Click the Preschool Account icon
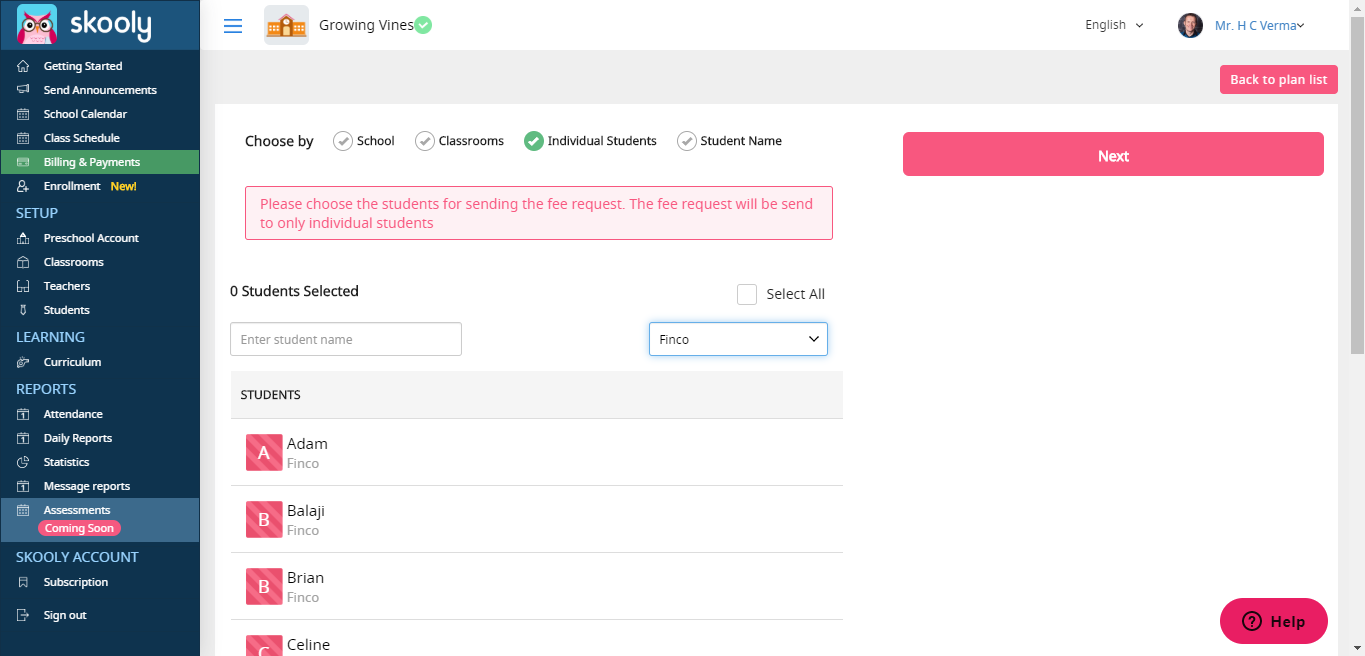This screenshot has width=1365, height=656. coord(23,238)
